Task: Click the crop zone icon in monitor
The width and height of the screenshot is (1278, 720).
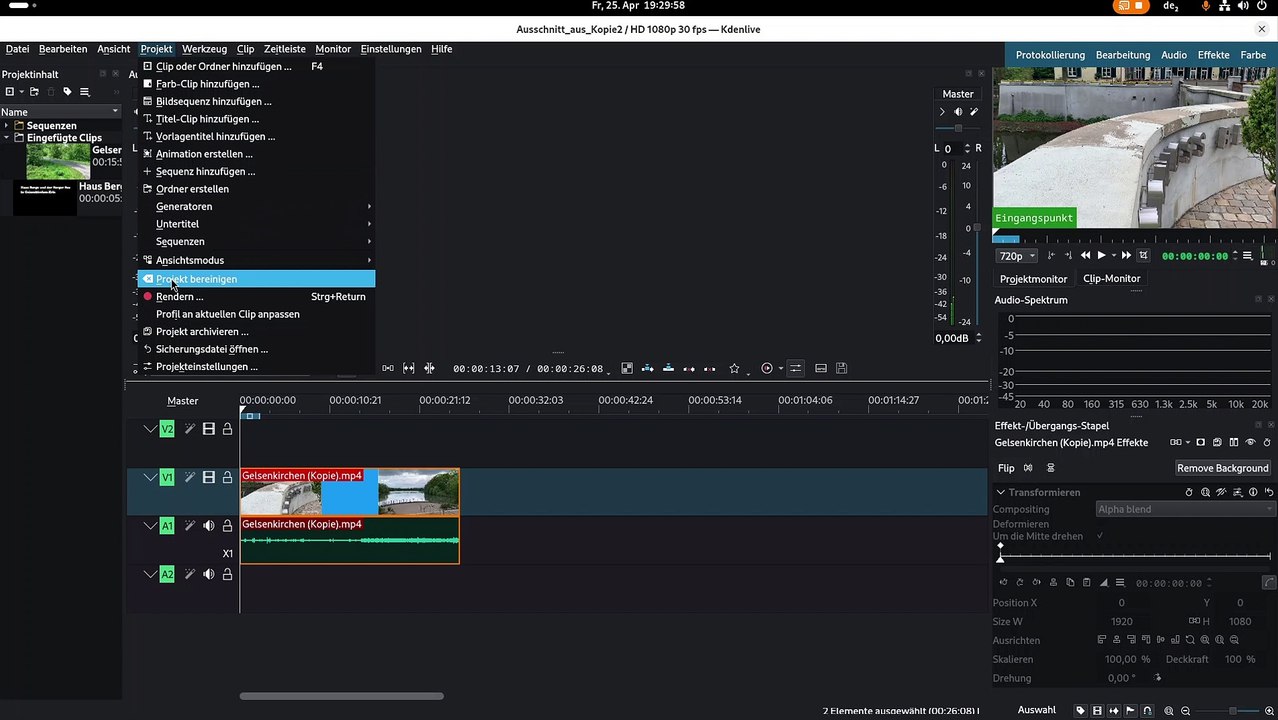Action: tap(1144, 256)
